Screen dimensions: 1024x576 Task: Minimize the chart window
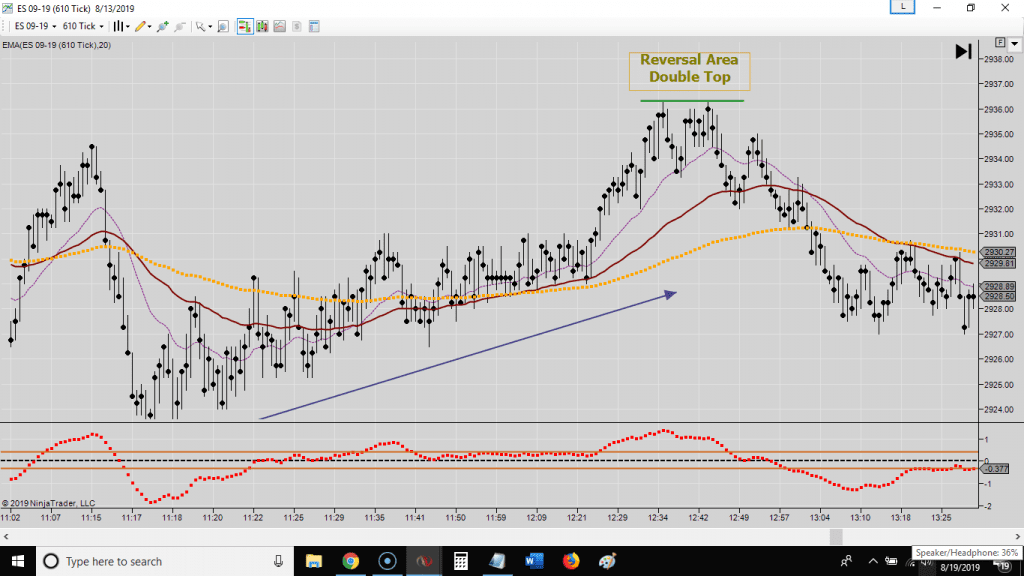coord(936,8)
